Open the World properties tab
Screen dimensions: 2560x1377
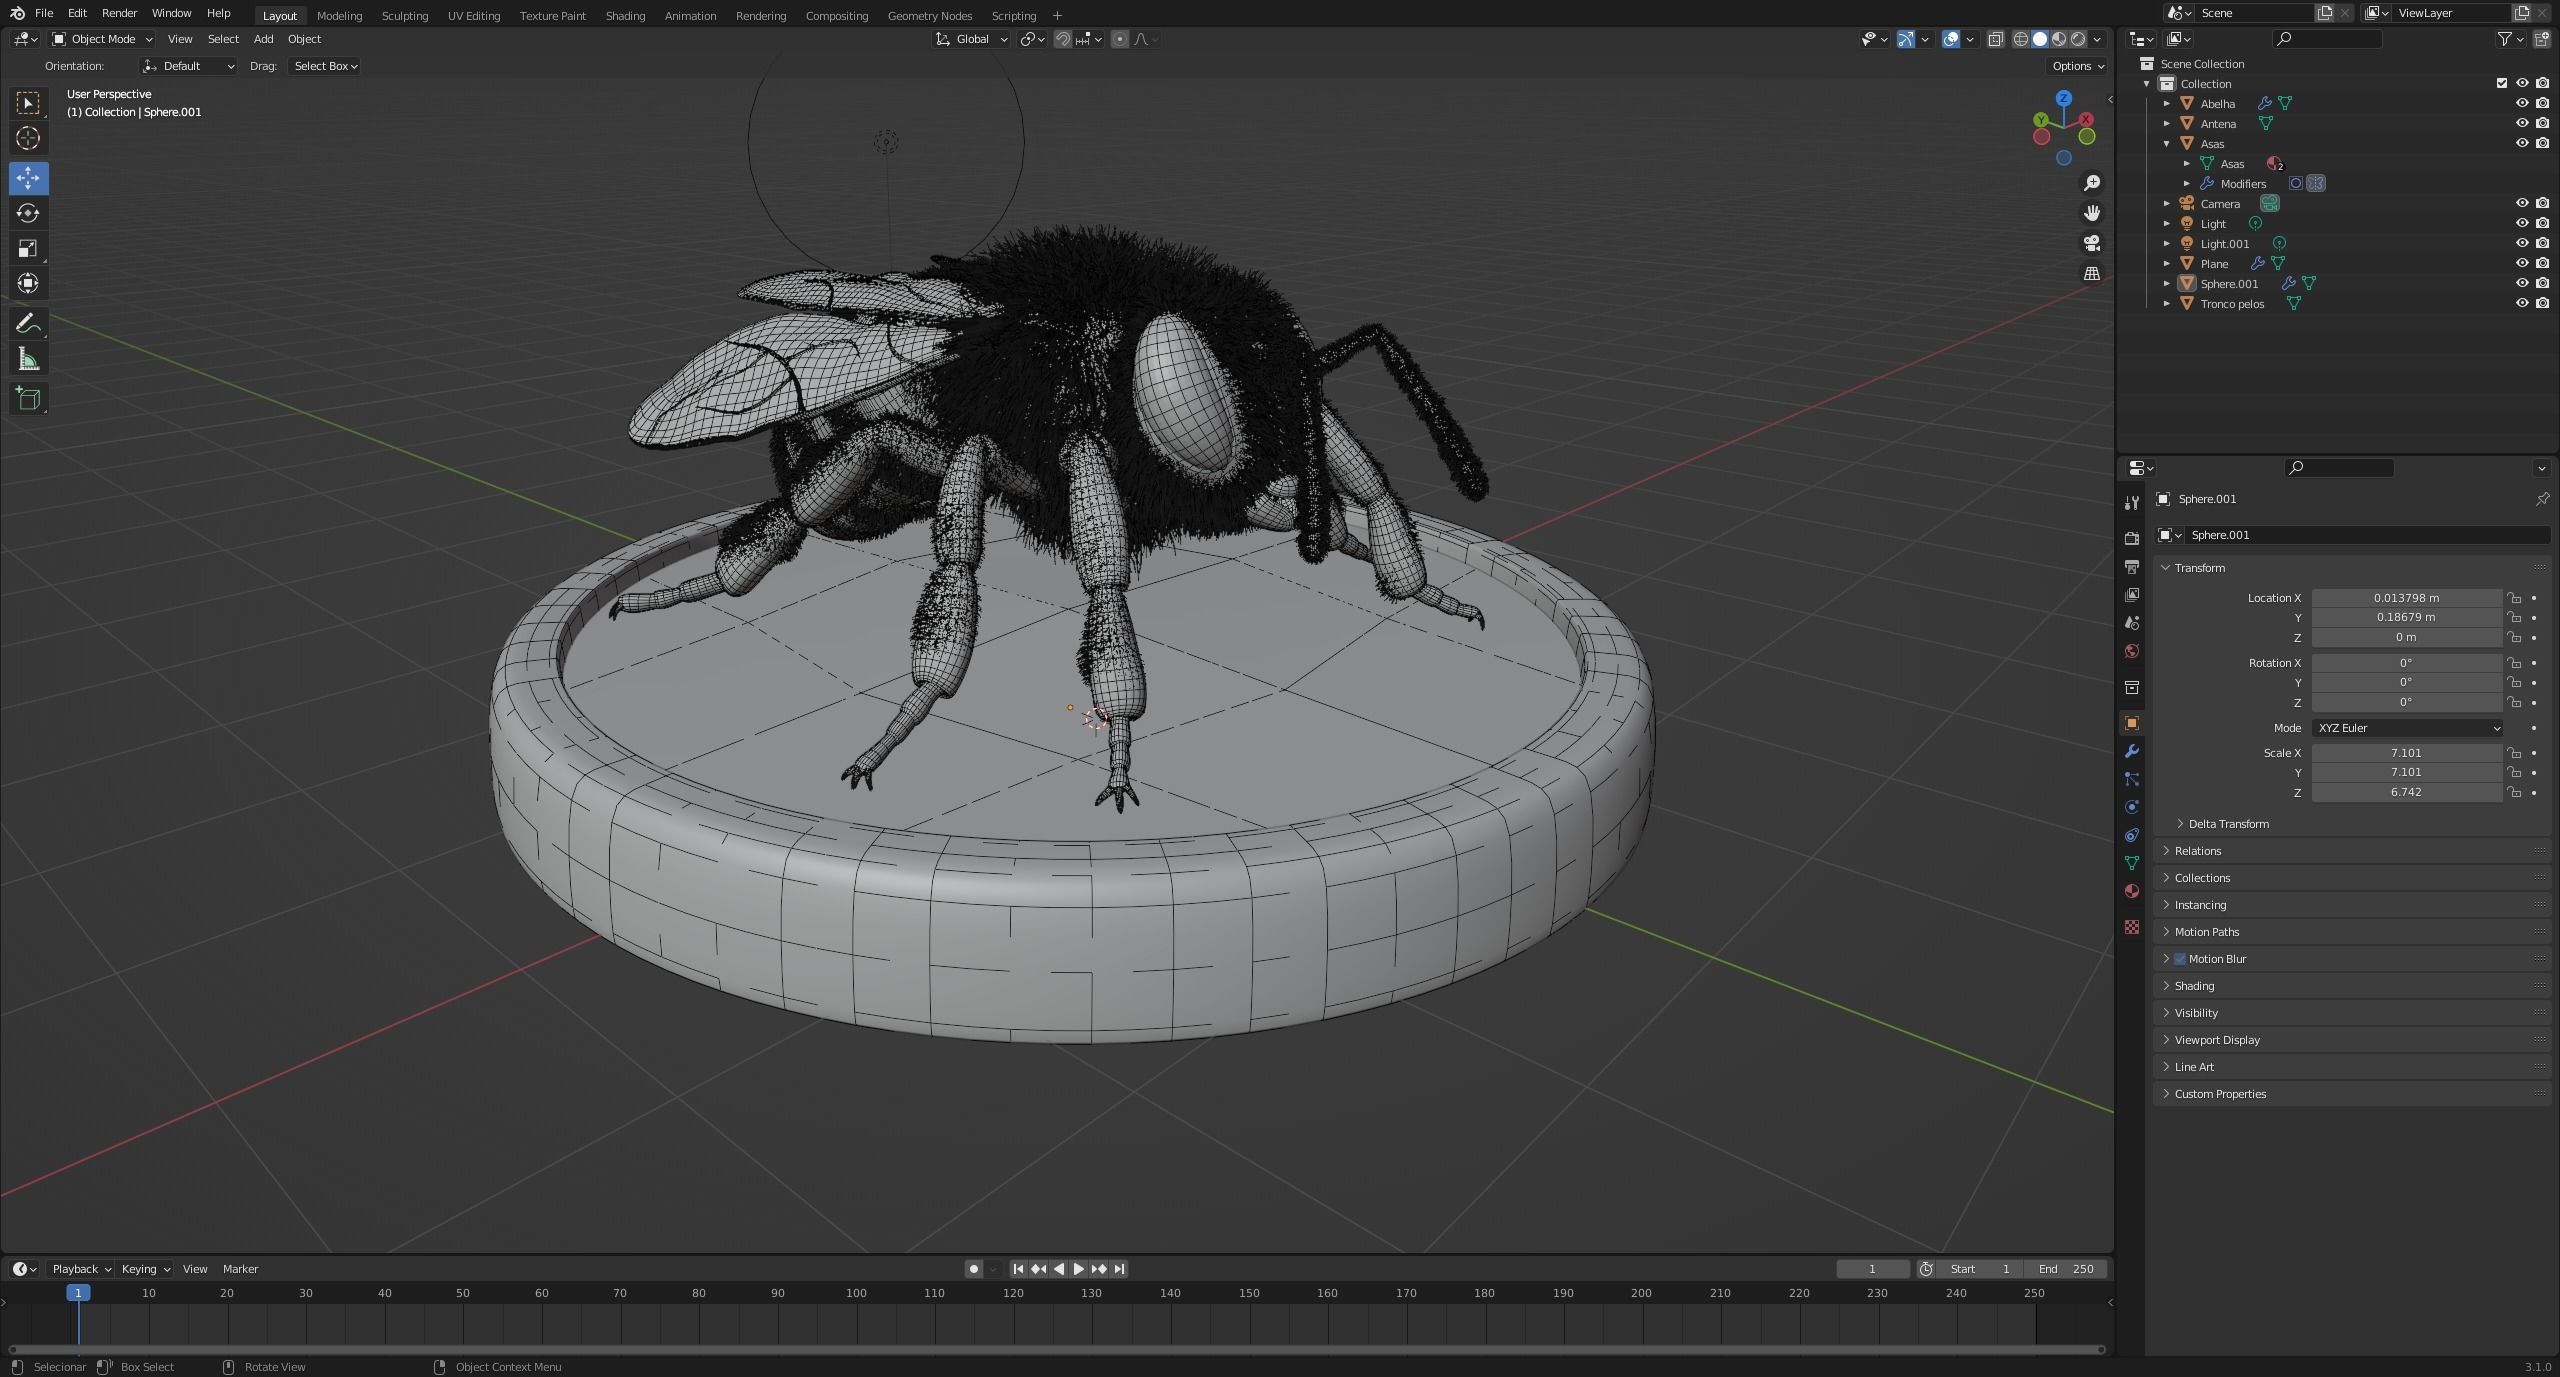(x=2132, y=651)
